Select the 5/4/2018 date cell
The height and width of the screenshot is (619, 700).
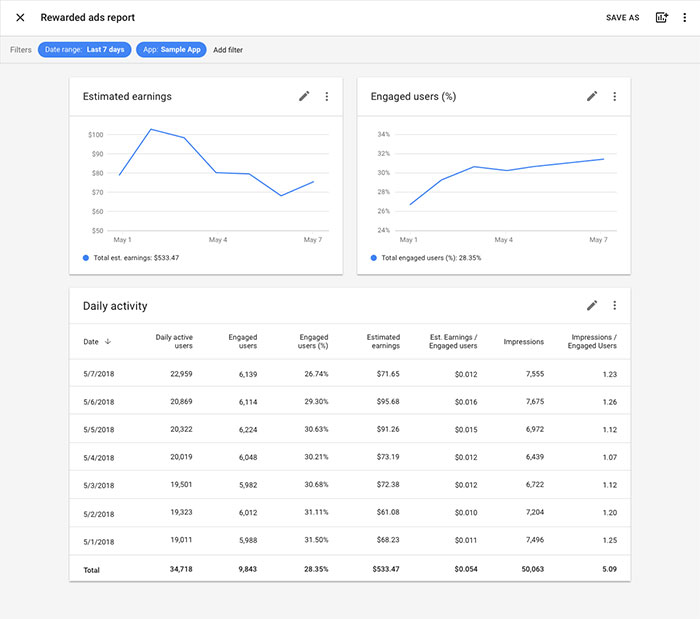(x=99, y=458)
